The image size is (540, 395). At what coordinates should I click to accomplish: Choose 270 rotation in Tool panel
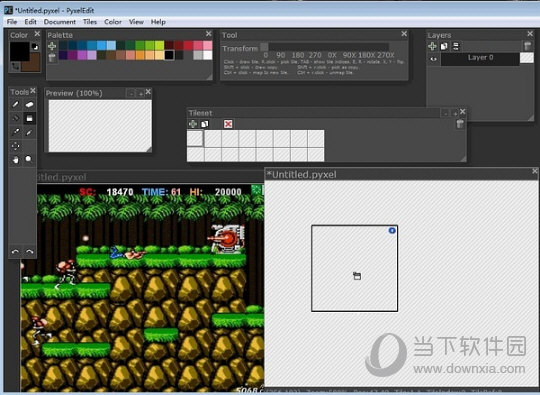(x=315, y=55)
